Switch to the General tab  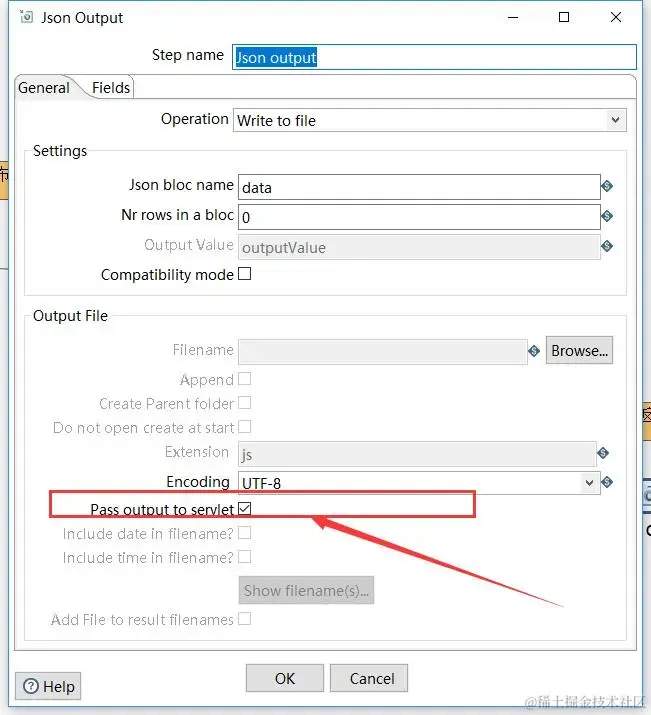tap(44, 88)
